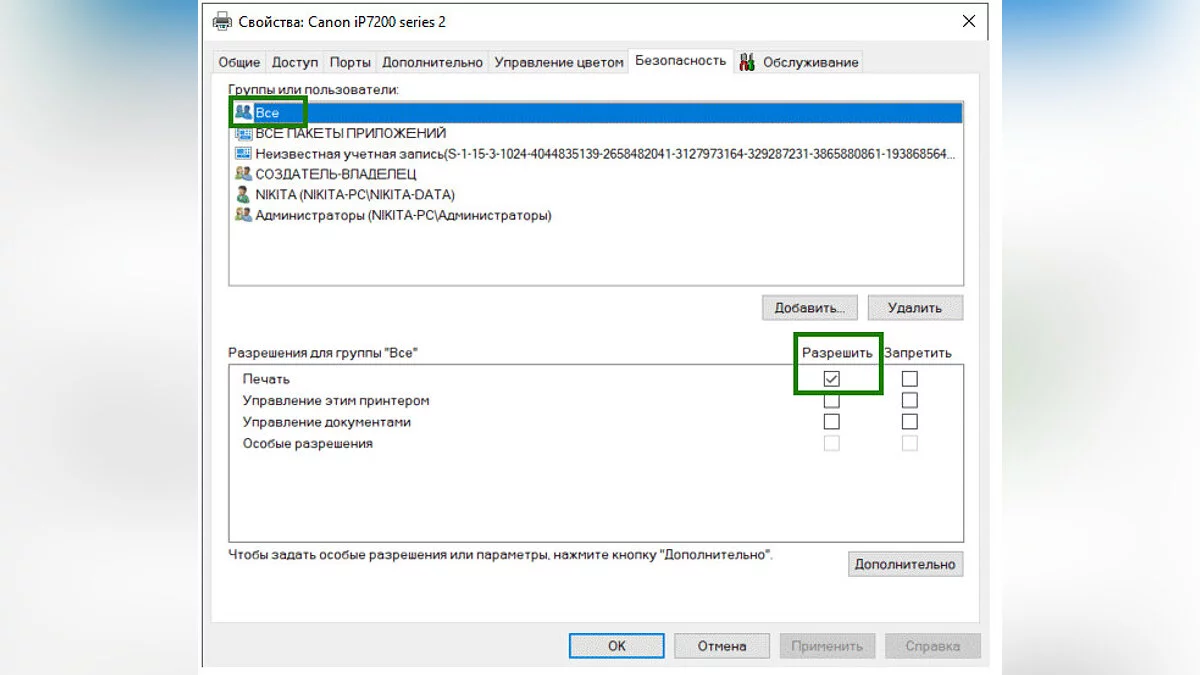Click the Отмена button
This screenshot has height=675, width=1200.
[x=722, y=646]
